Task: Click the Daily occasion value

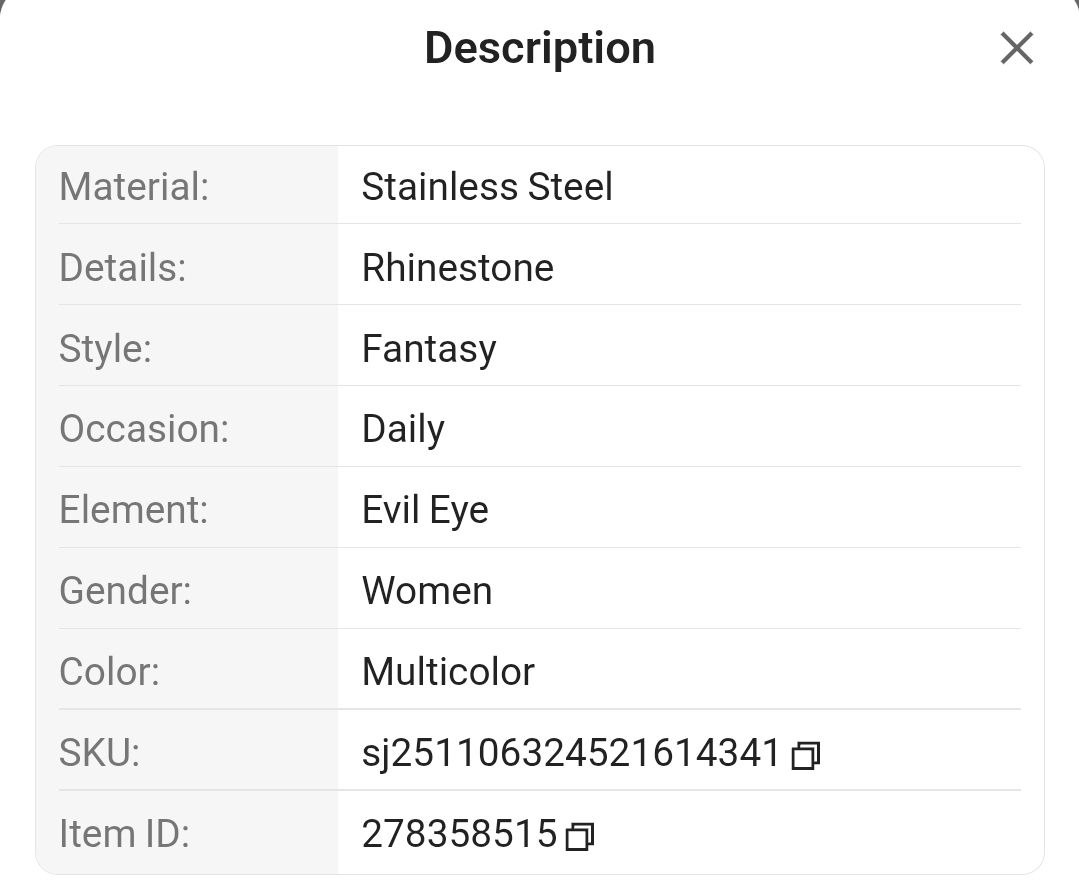Action: click(403, 430)
